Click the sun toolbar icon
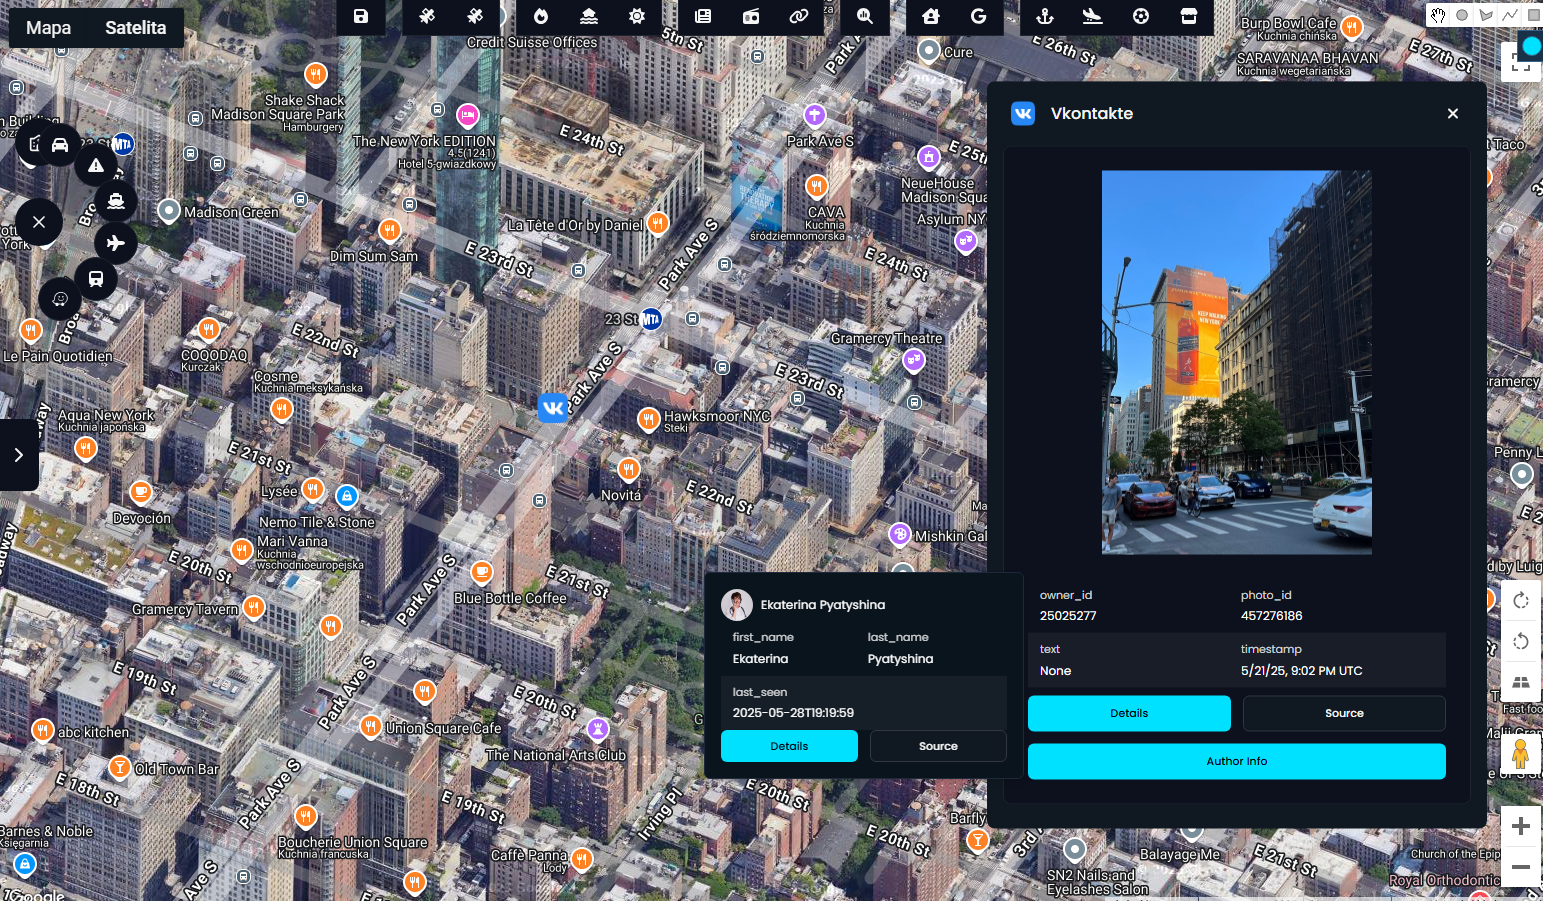 click(x=637, y=16)
